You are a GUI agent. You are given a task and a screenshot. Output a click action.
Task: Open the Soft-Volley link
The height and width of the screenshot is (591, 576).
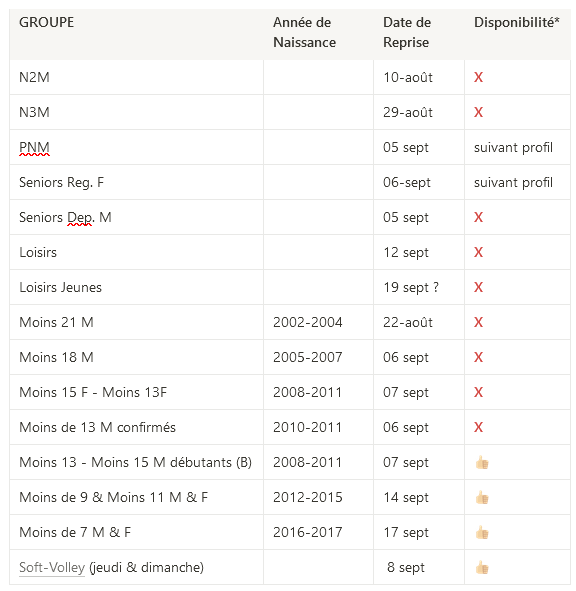tap(52, 567)
